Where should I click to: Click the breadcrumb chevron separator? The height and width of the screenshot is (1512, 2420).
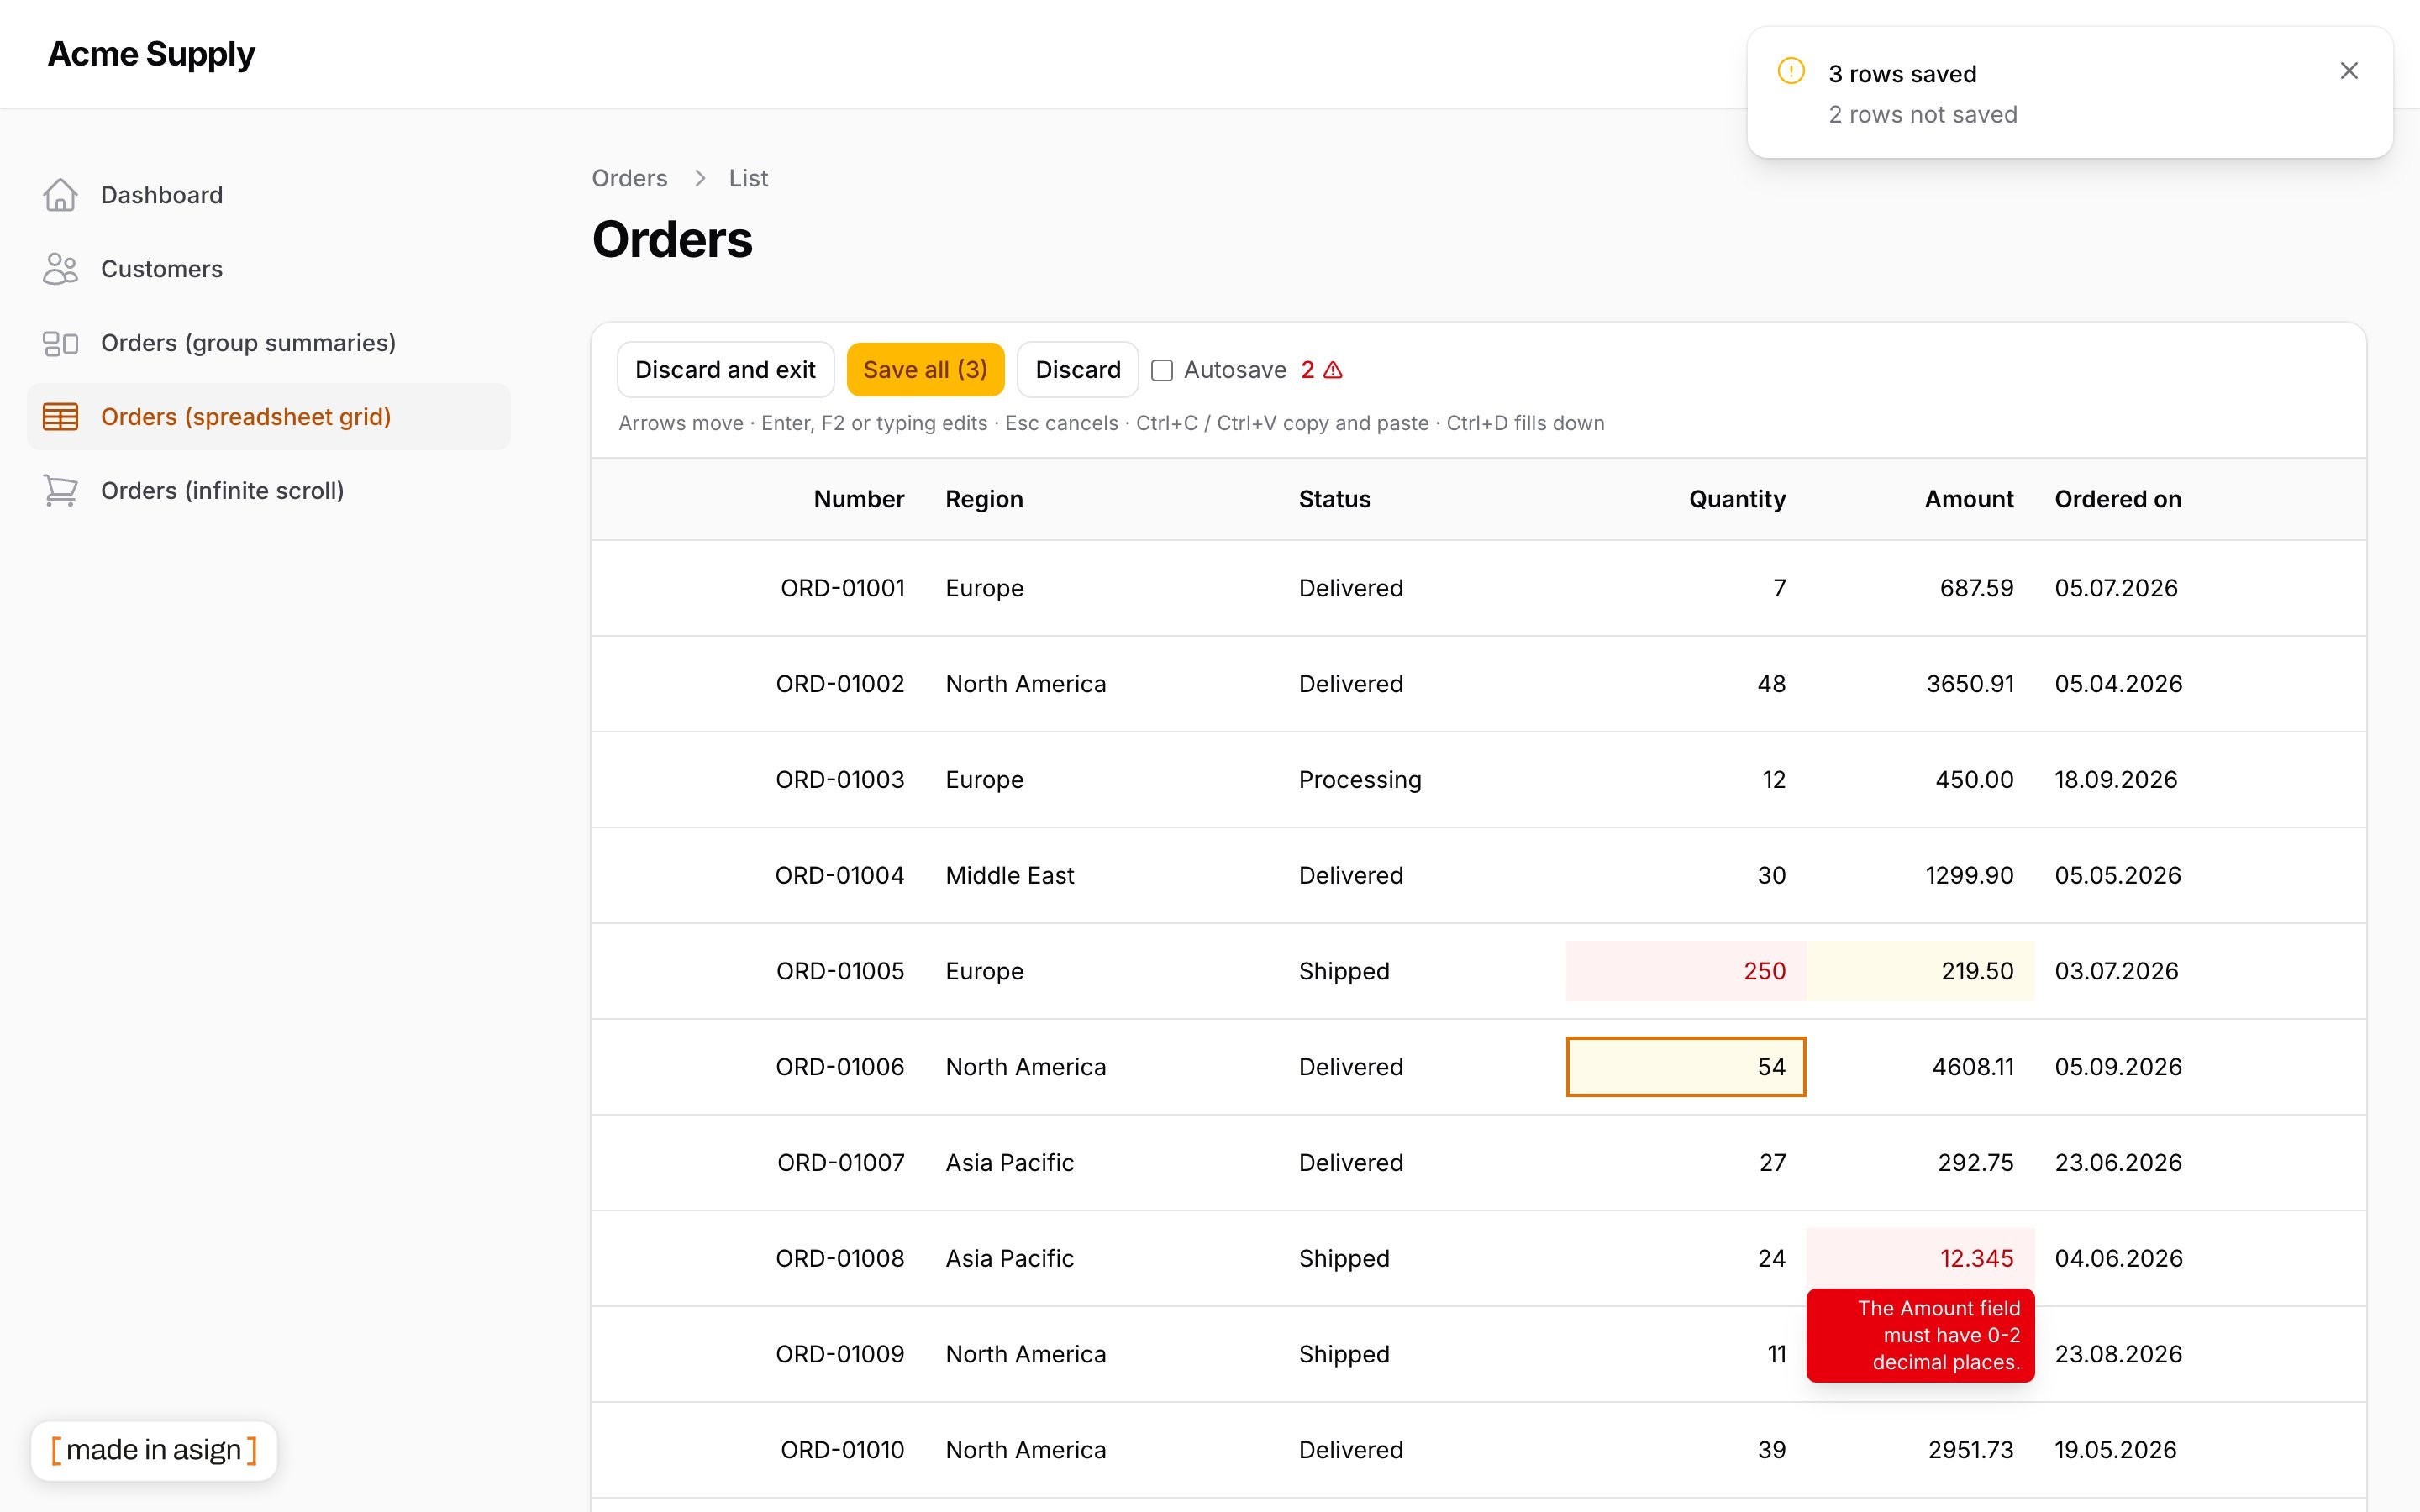point(700,178)
